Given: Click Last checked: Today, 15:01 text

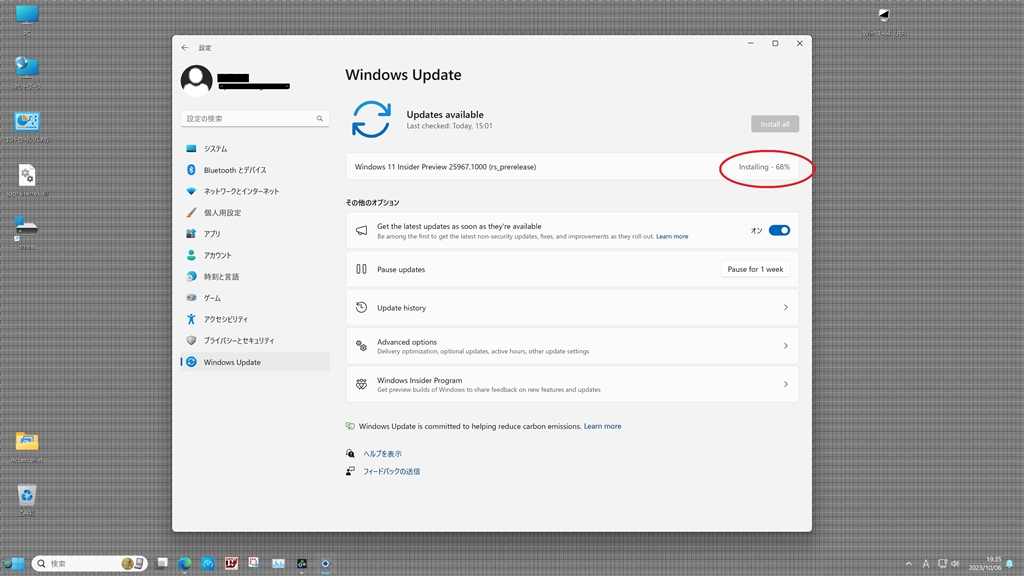Looking at the screenshot, I should point(449,126).
